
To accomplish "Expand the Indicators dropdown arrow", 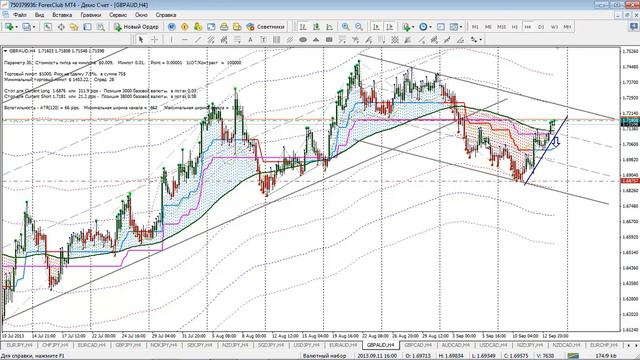I will [413, 27].
